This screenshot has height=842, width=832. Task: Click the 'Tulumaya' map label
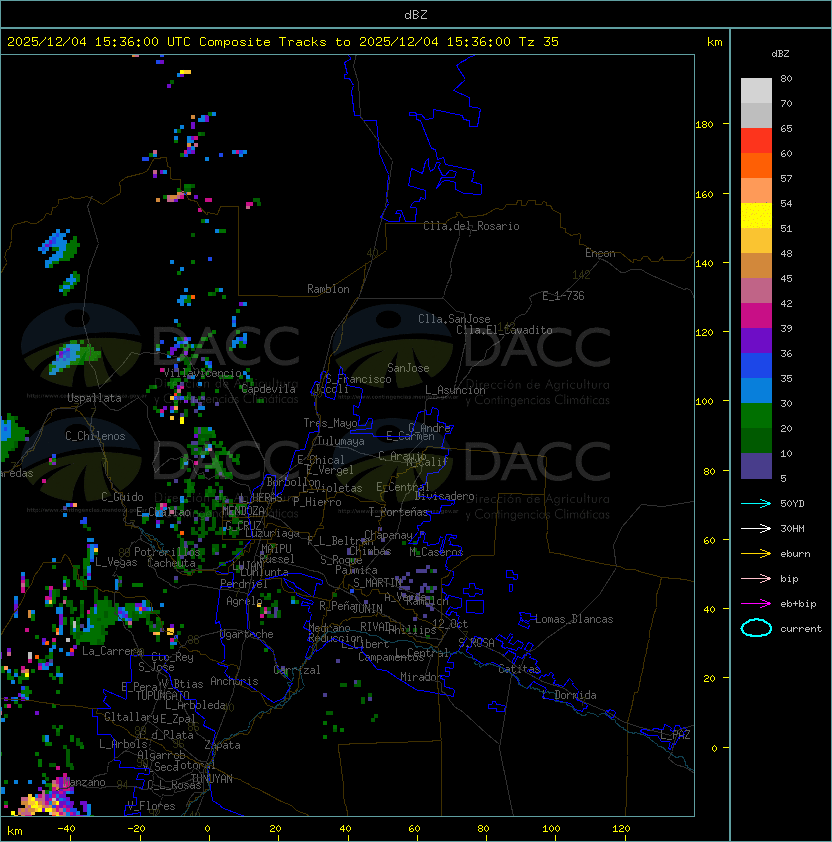click(341, 441)
